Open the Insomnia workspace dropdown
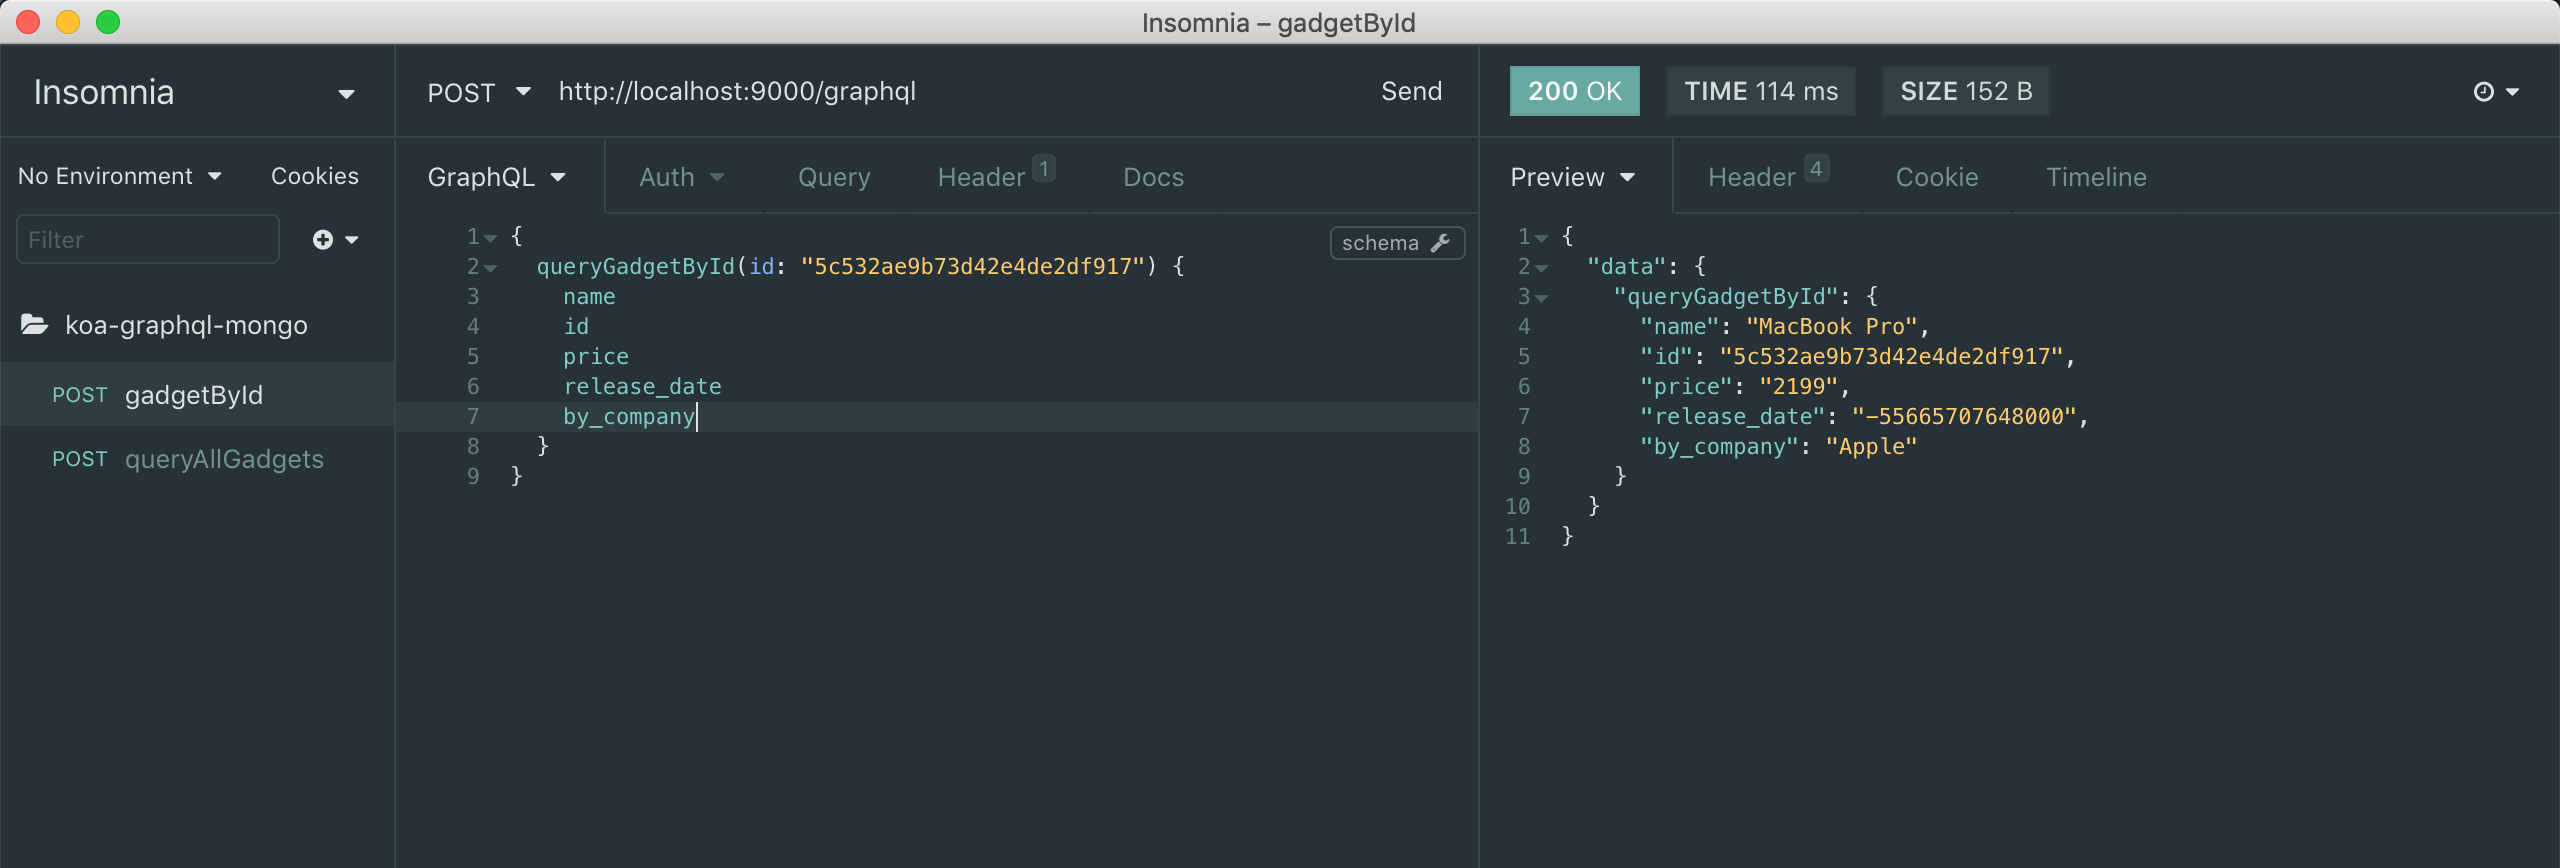2560x868 pixels. pos(195,92)
